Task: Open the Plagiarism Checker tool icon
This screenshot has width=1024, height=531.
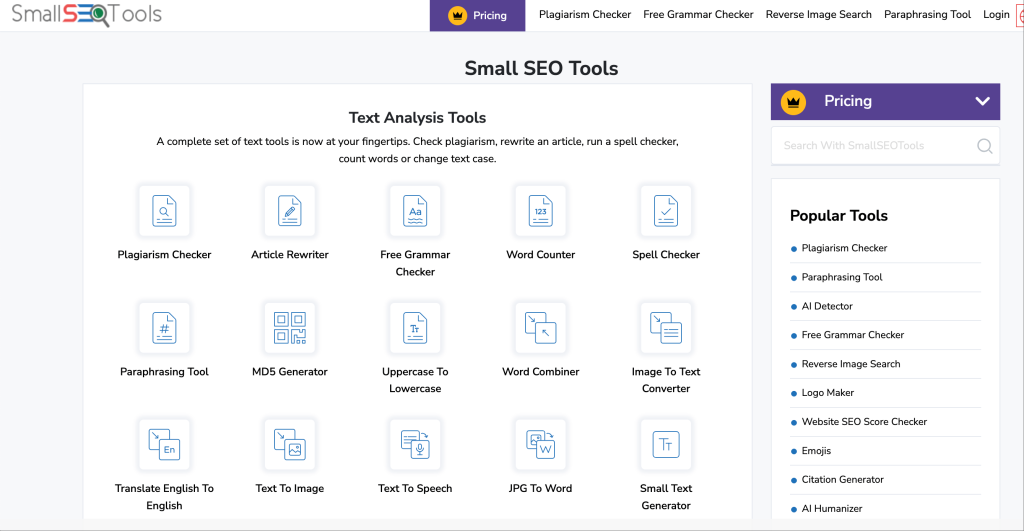Action: point(164,211)
